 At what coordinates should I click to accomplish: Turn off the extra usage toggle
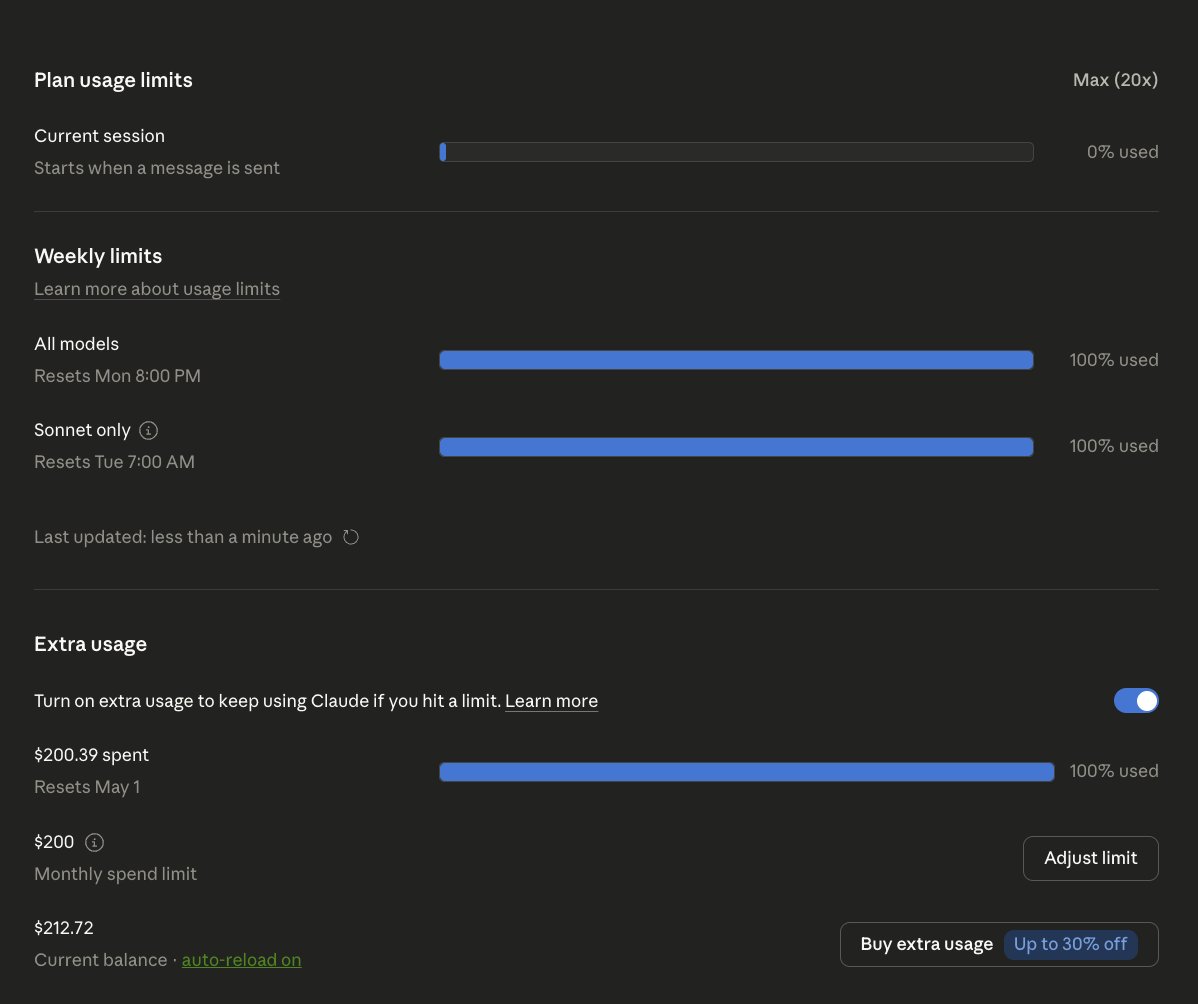[1135, 701]
